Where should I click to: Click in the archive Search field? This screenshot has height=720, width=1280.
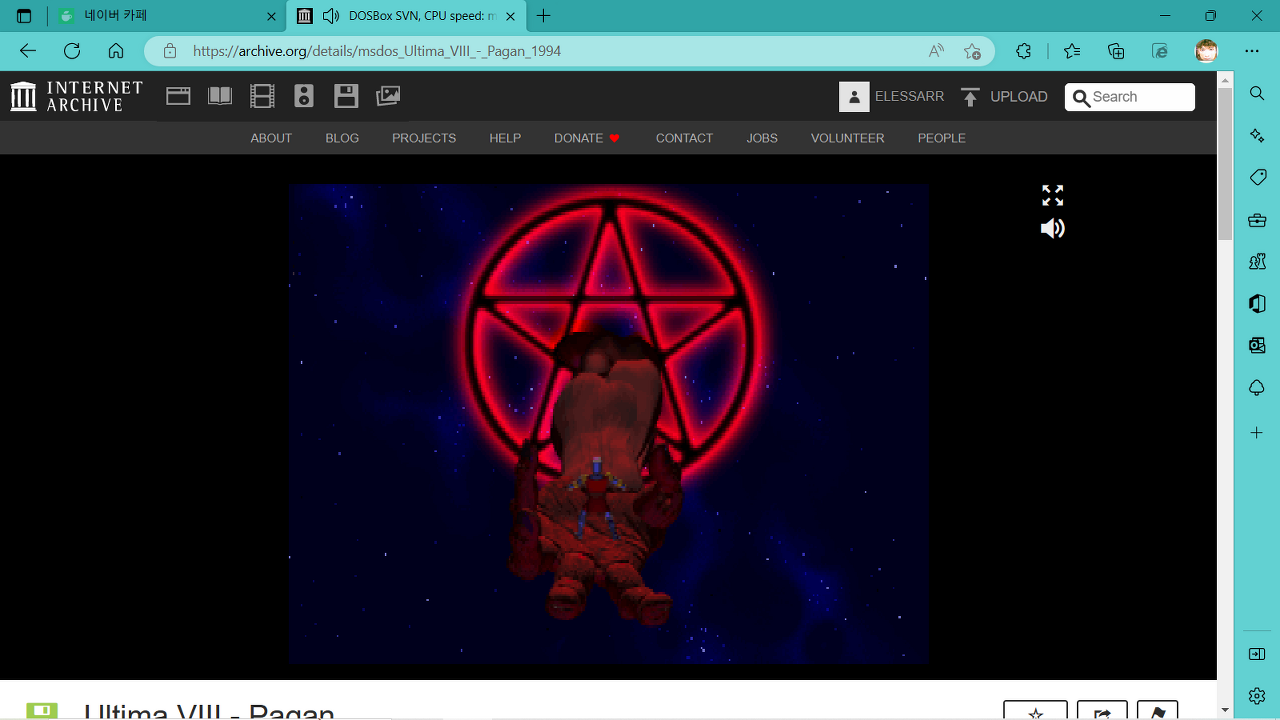(x=1130, y=97)
